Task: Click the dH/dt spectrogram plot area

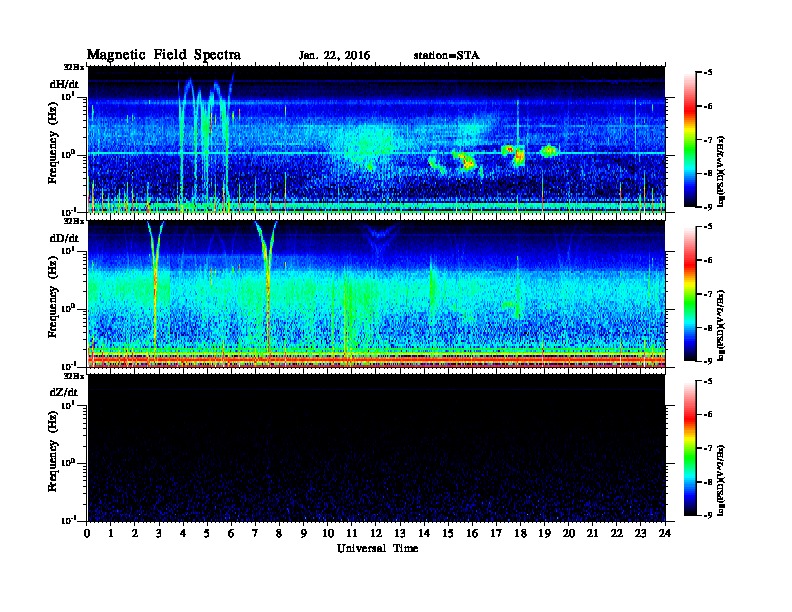Action: coord(376,140)
